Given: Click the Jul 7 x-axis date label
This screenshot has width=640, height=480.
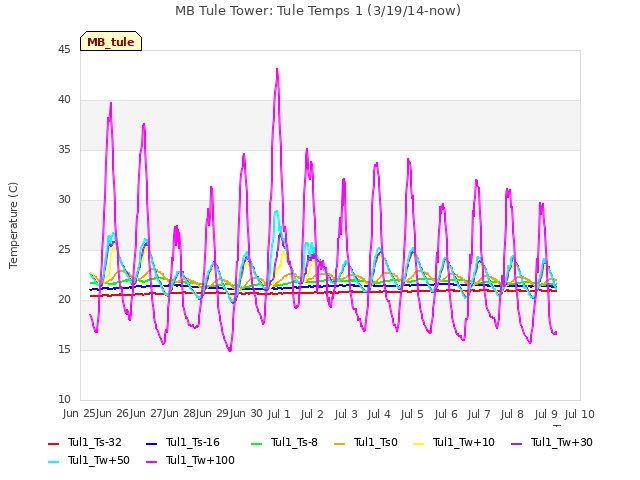Looking at the screenshot, I should [479, 414].
